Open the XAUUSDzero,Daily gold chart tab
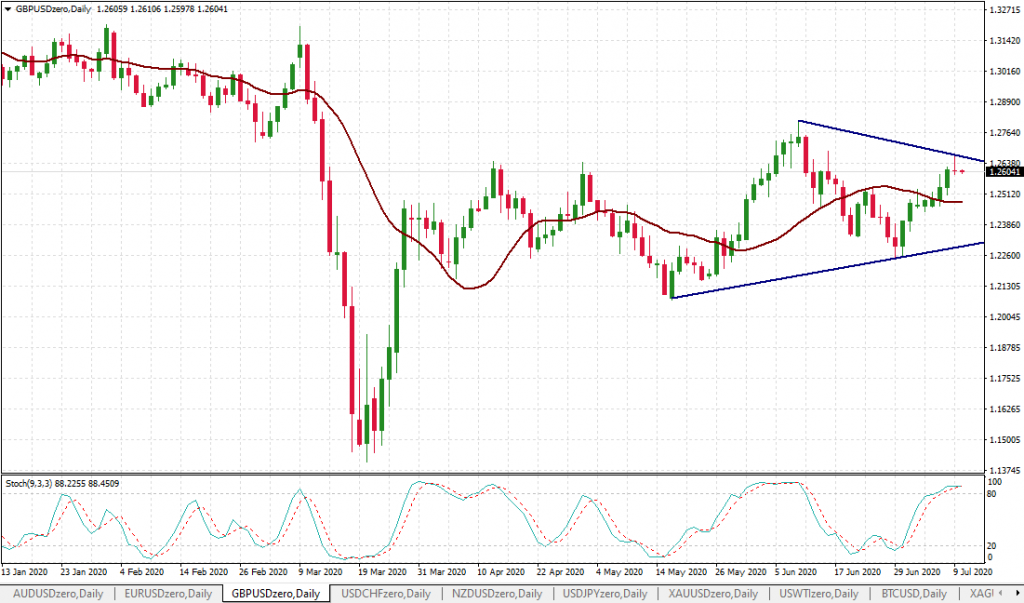Viewport: 1024px width, 603px height. click(712, 593)
